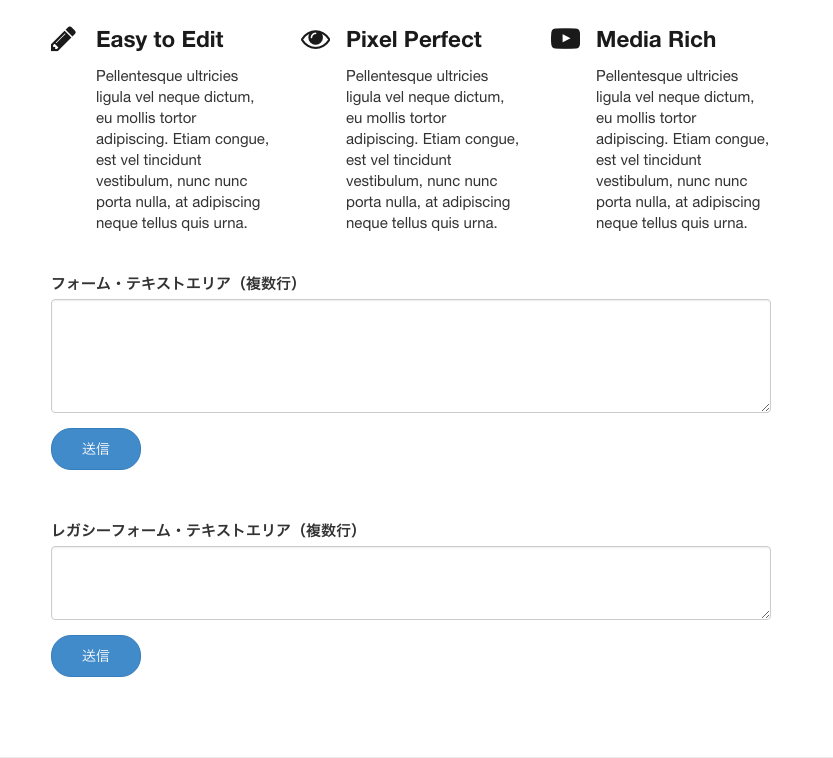
Task: Click the フォーム・テキストエリア（複数行） label
Action: (175, 283)
